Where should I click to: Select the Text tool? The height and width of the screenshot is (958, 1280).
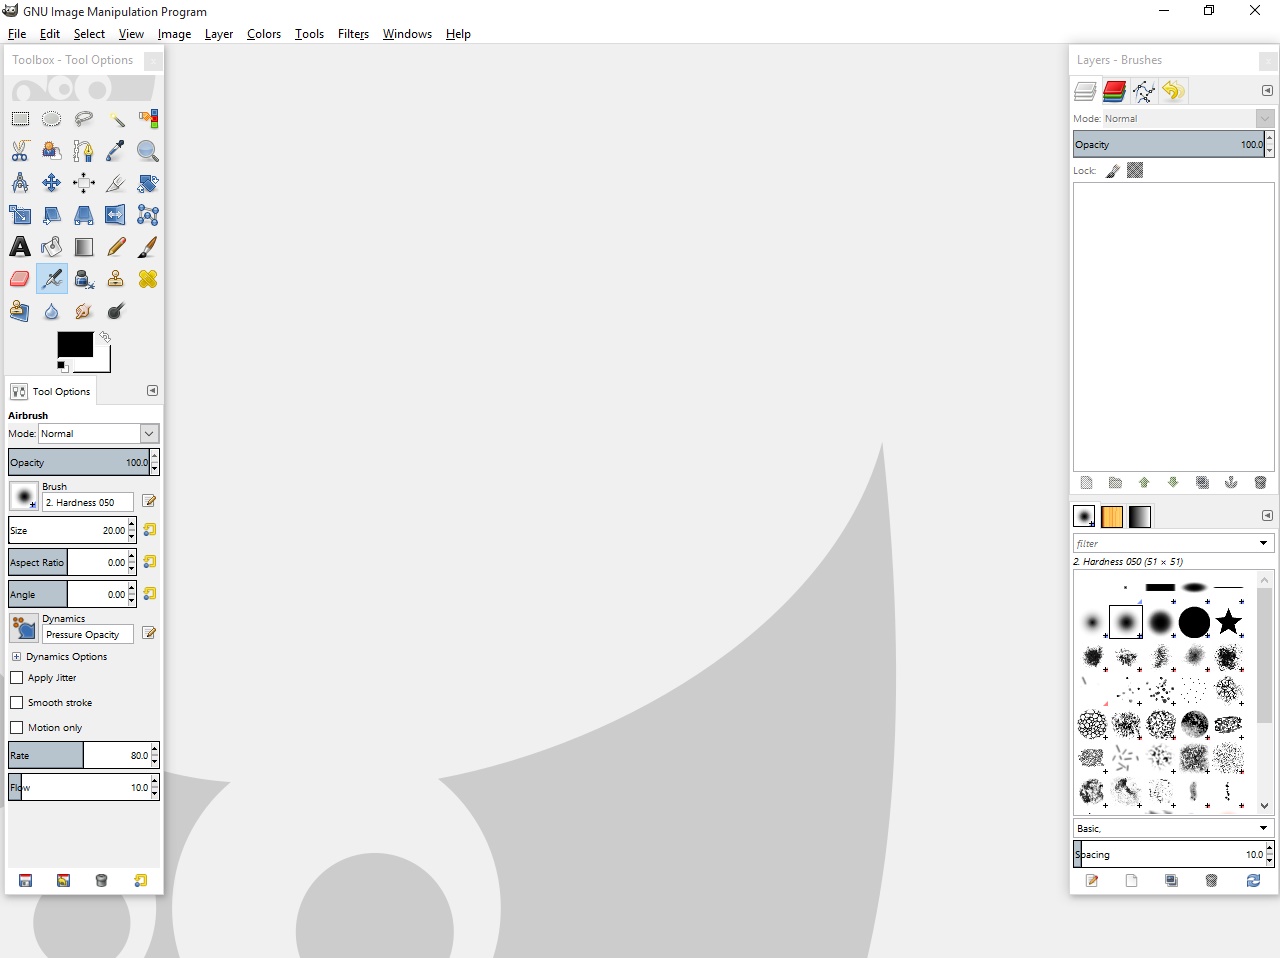pos(20,247)
